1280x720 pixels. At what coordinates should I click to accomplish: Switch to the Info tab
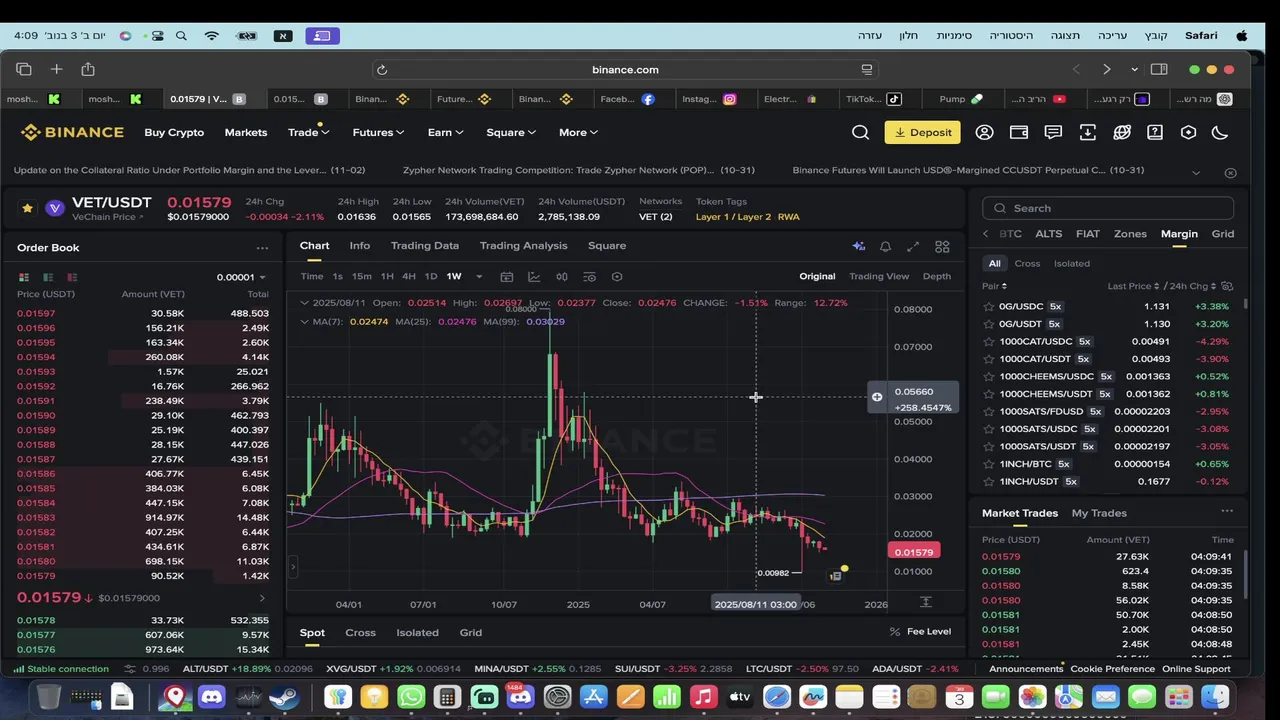point(360,246)
